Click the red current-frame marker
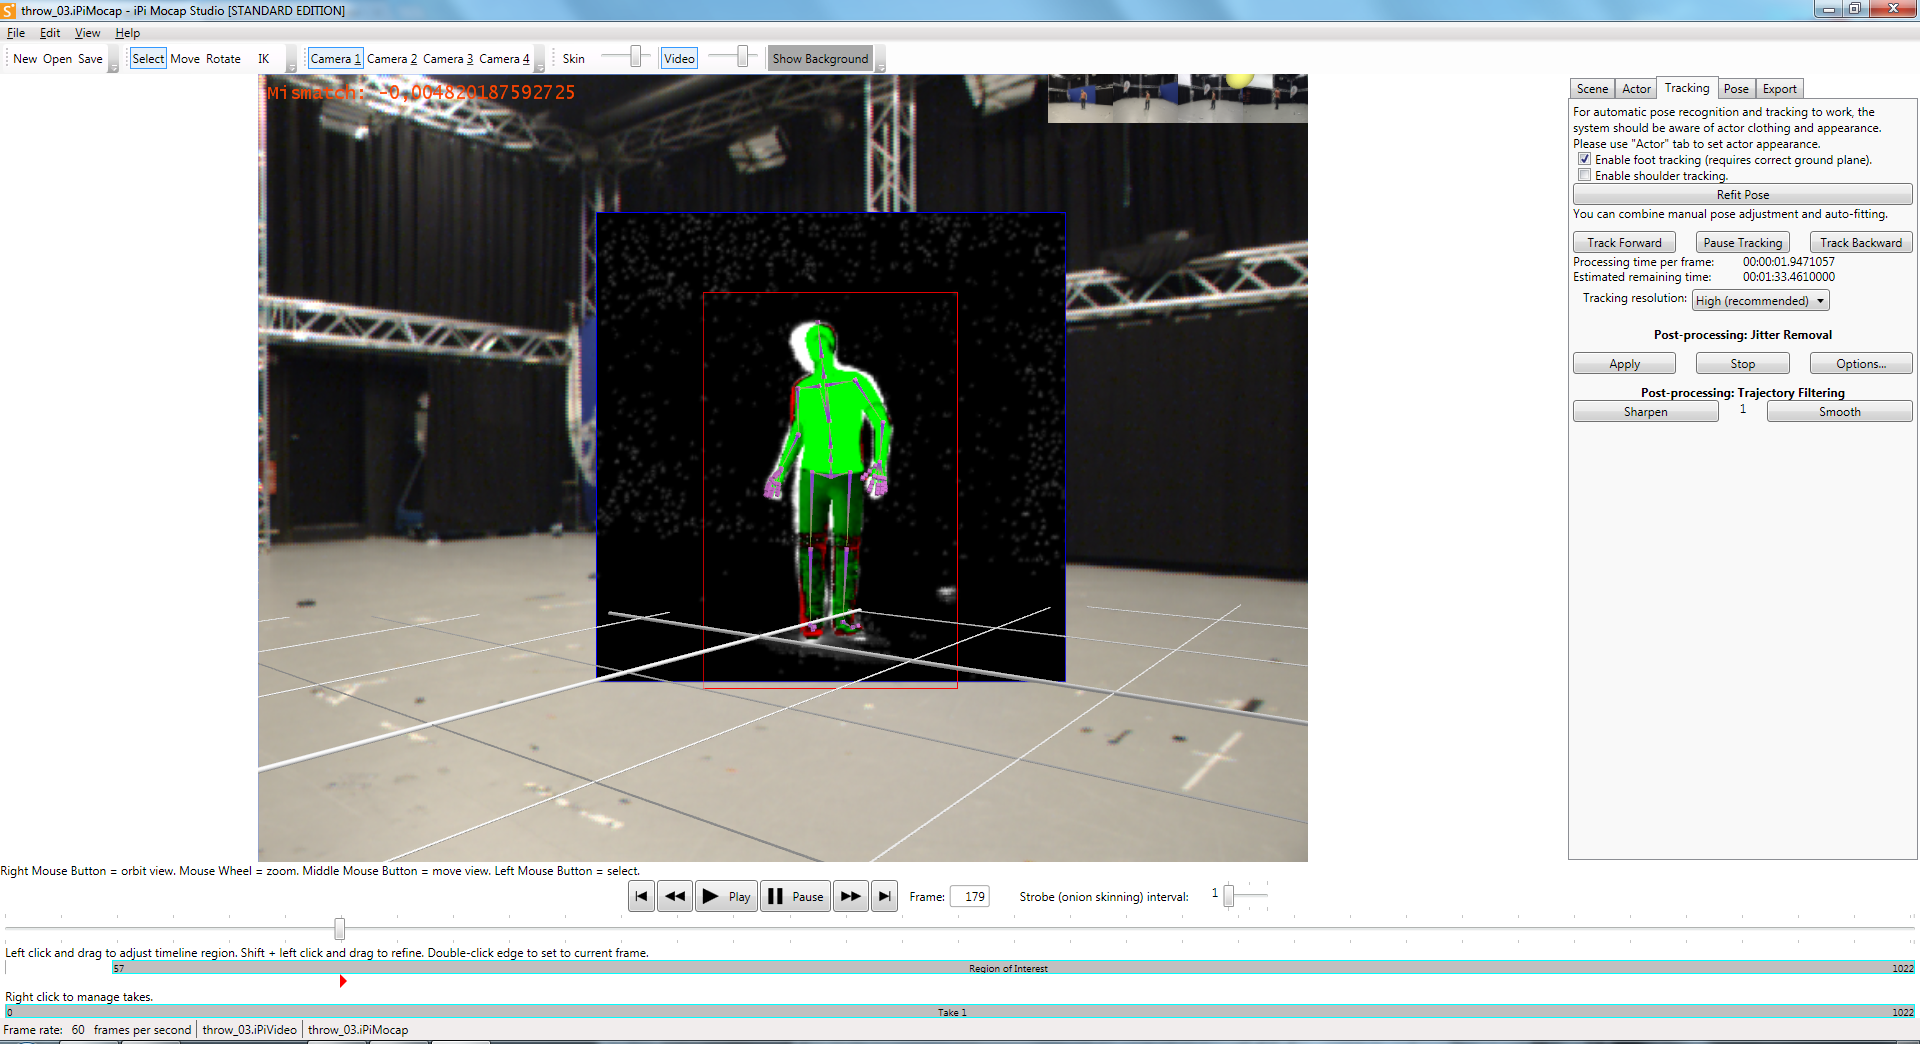Image resolution: width=1920 pixels, height=1044 pixels. pyautogui.click(x=343, y=981)
